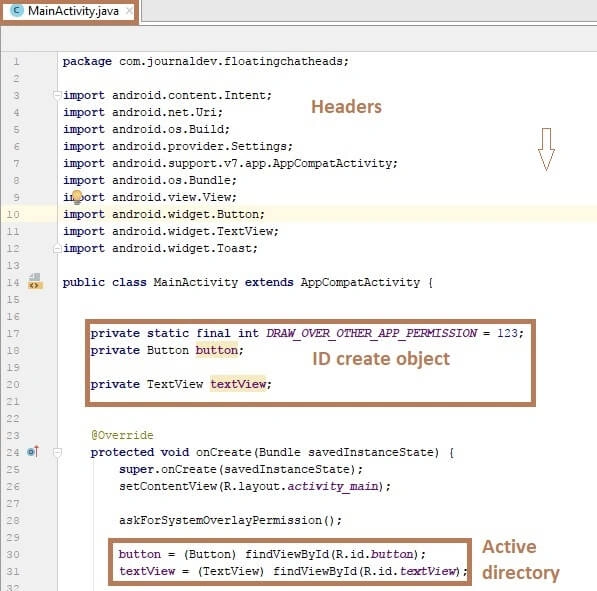Collapse the import block at line 3

pos(57,95)
